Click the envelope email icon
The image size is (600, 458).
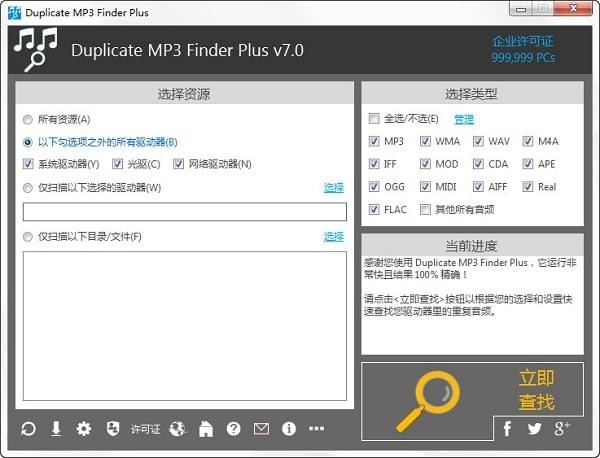(261, 429)
